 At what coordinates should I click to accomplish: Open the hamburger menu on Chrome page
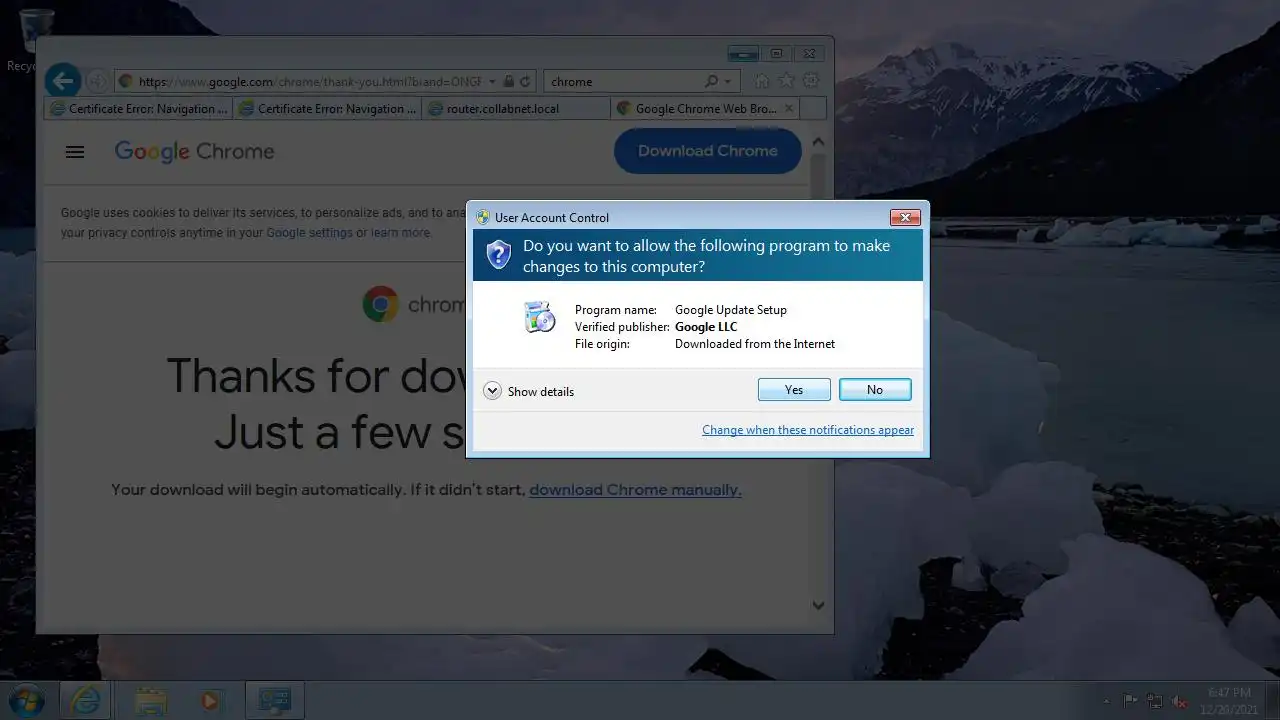75,152
